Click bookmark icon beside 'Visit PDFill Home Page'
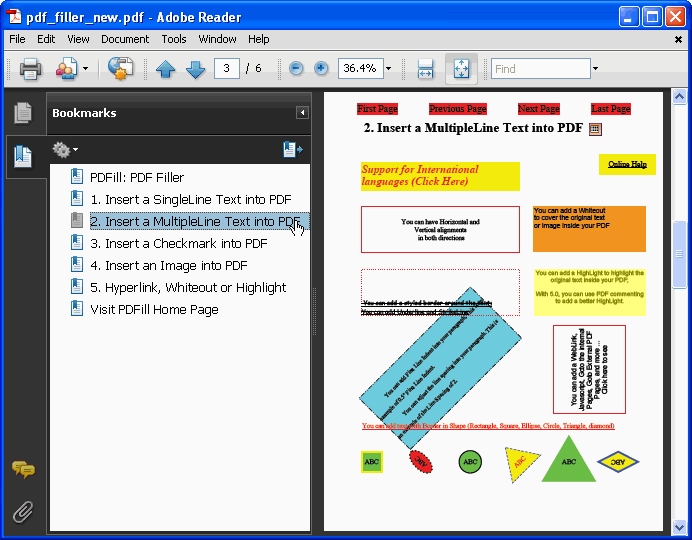 [x=77, y=309]
